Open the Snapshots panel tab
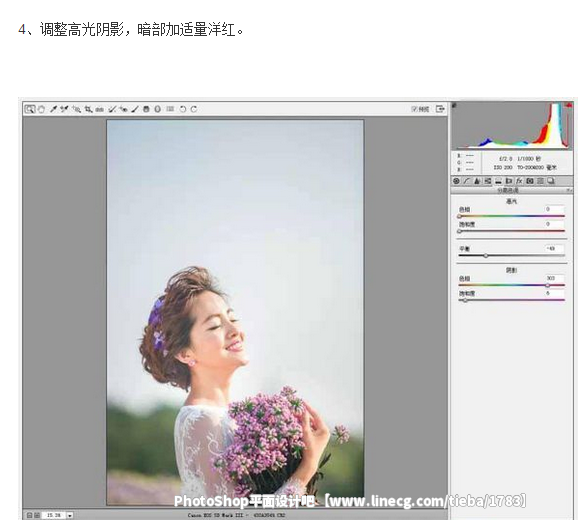Viewport: 582px width, 520px height. (551, 181)
